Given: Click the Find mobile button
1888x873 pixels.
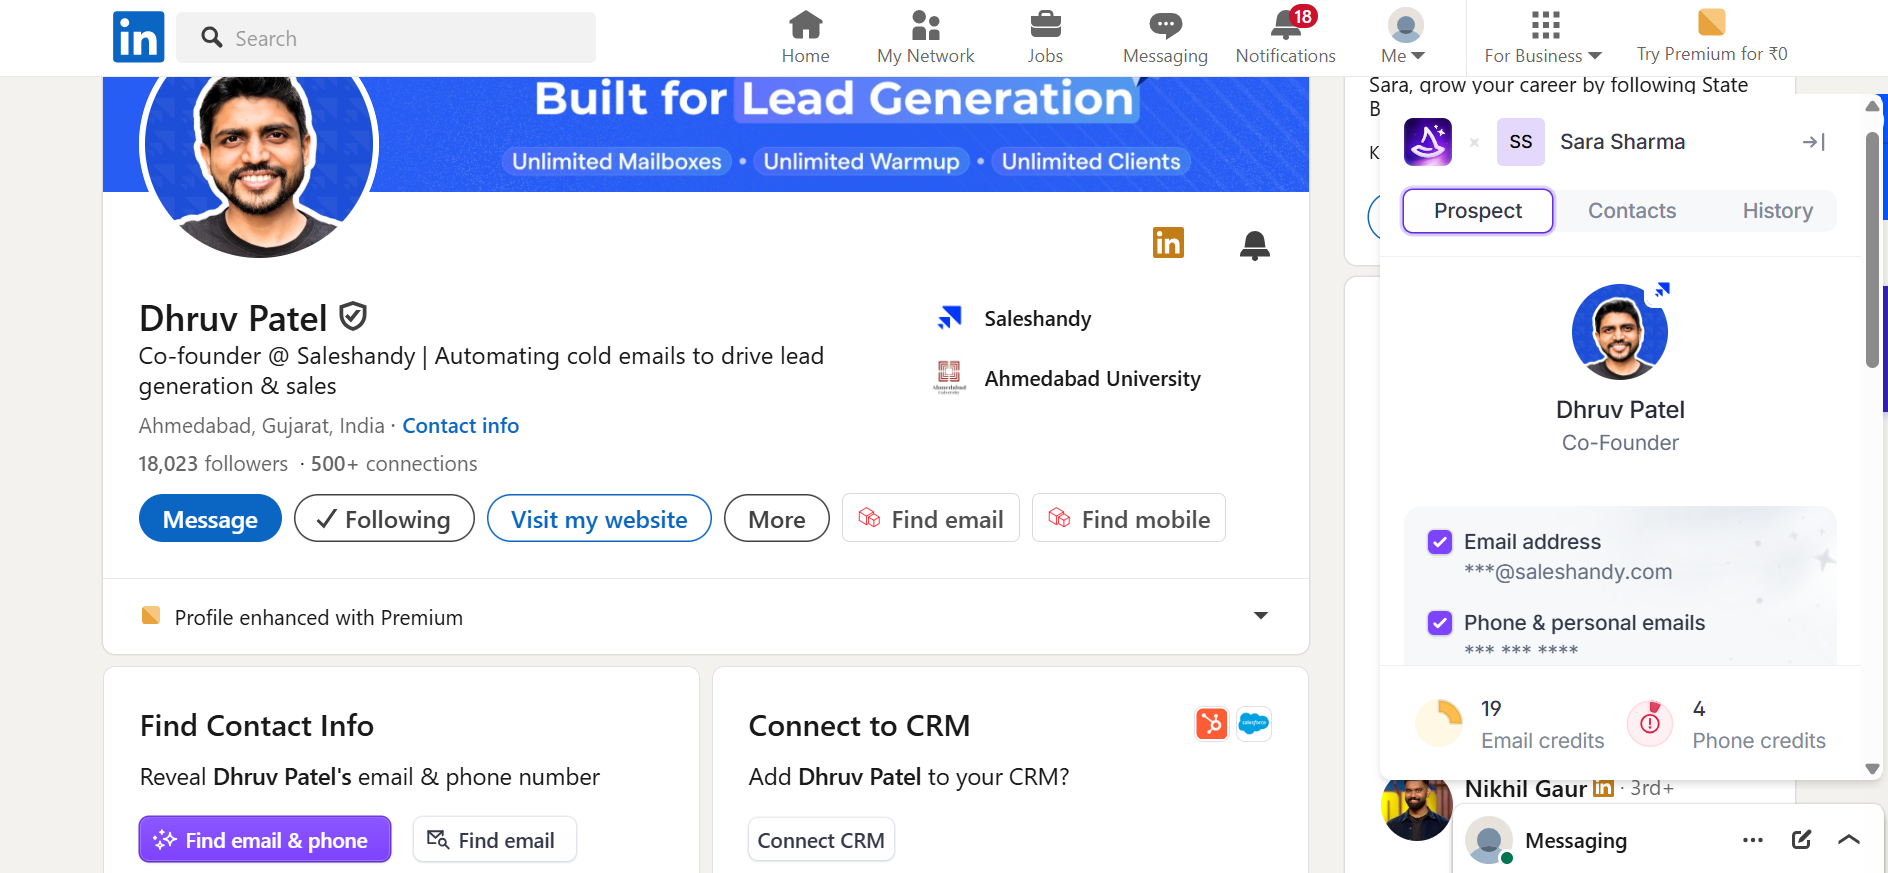Looking at the screenshot, I should click(1129, 518).
